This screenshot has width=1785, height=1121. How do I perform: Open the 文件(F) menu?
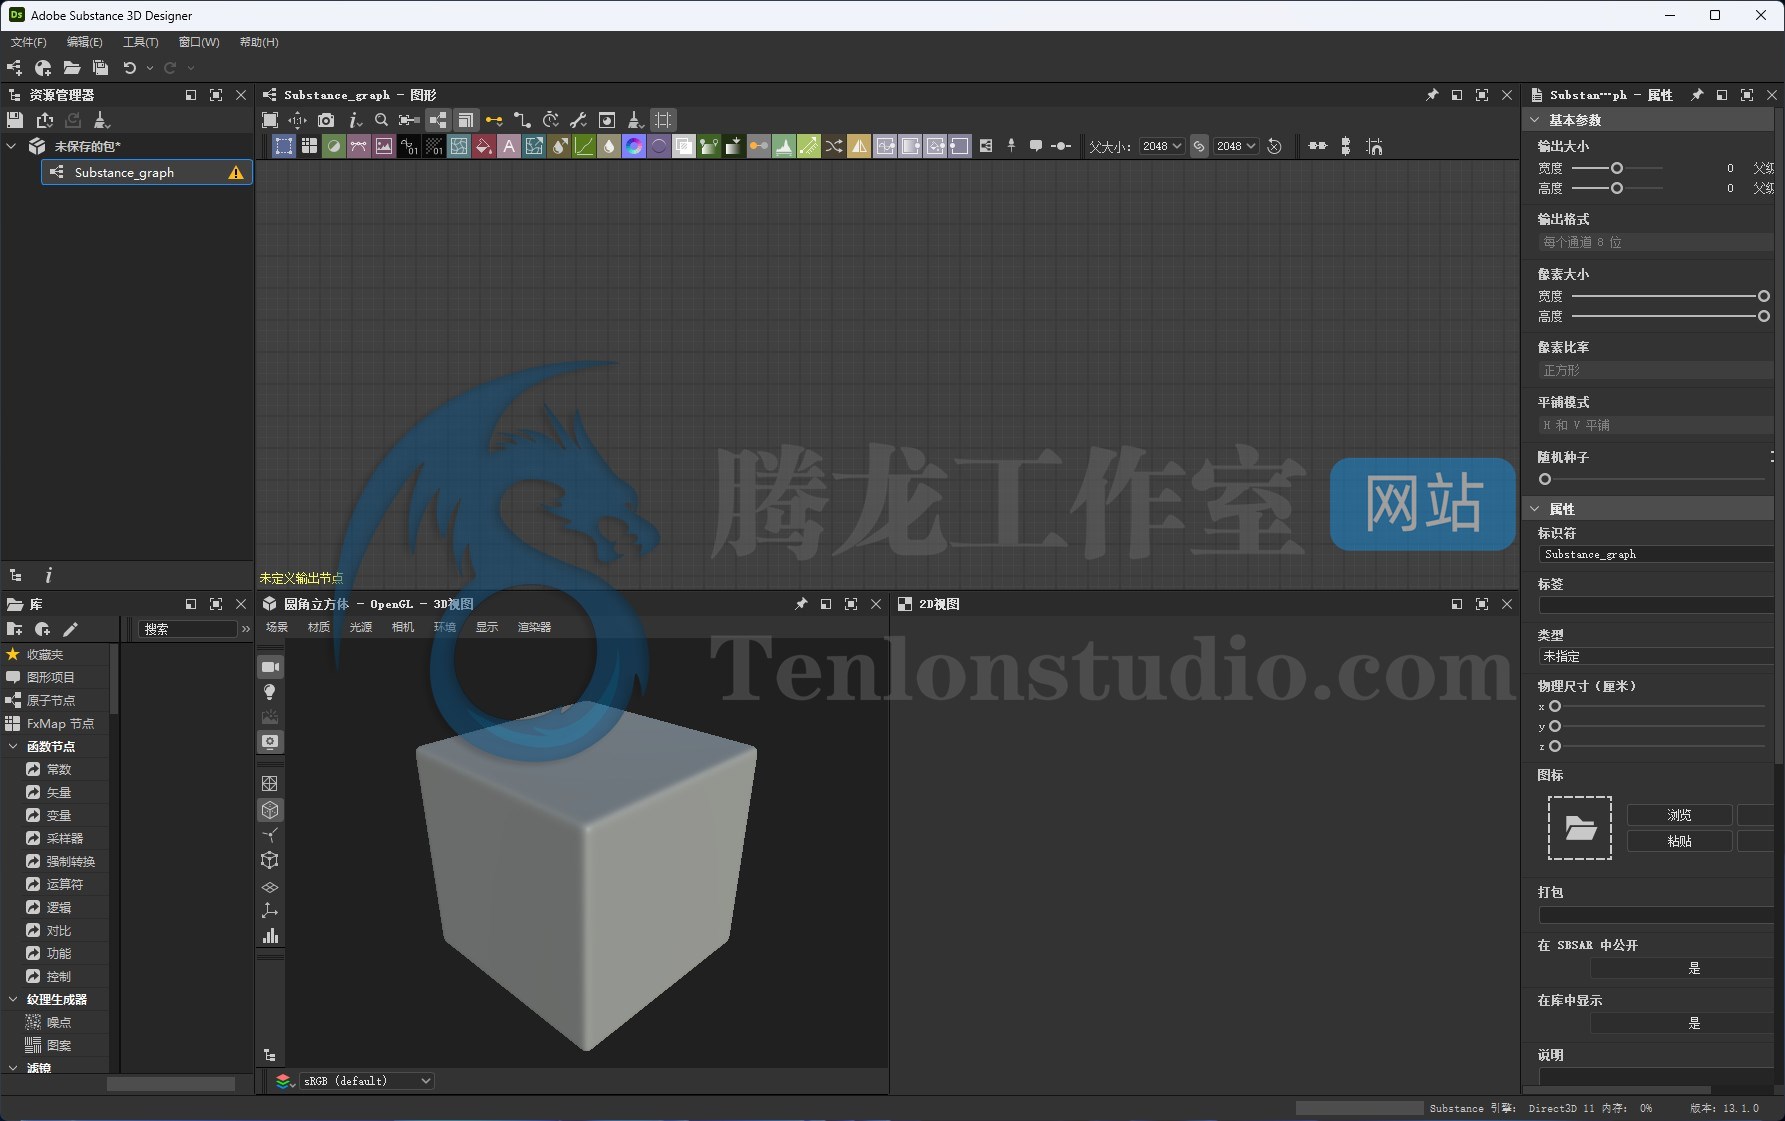coord(28,42)
